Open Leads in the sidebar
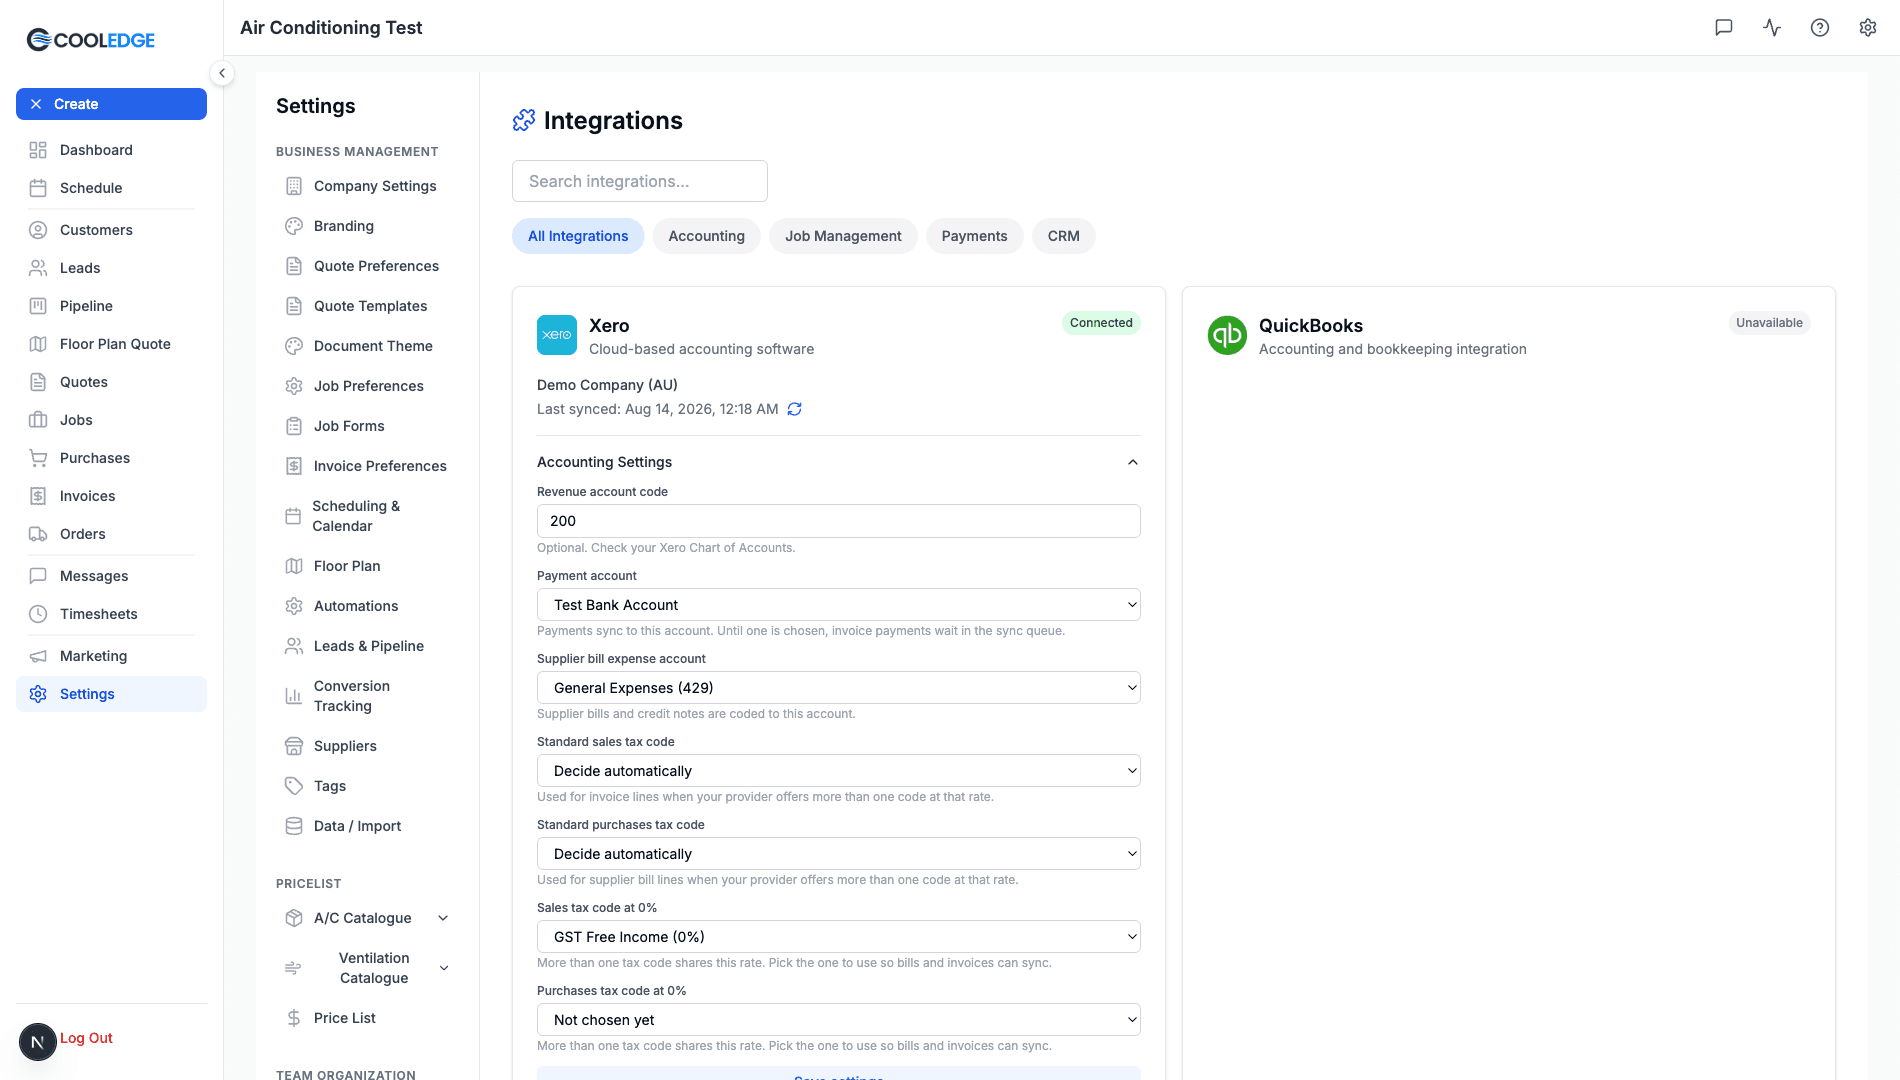This screenshot has height=1080, width=1900. pos(111,268)
